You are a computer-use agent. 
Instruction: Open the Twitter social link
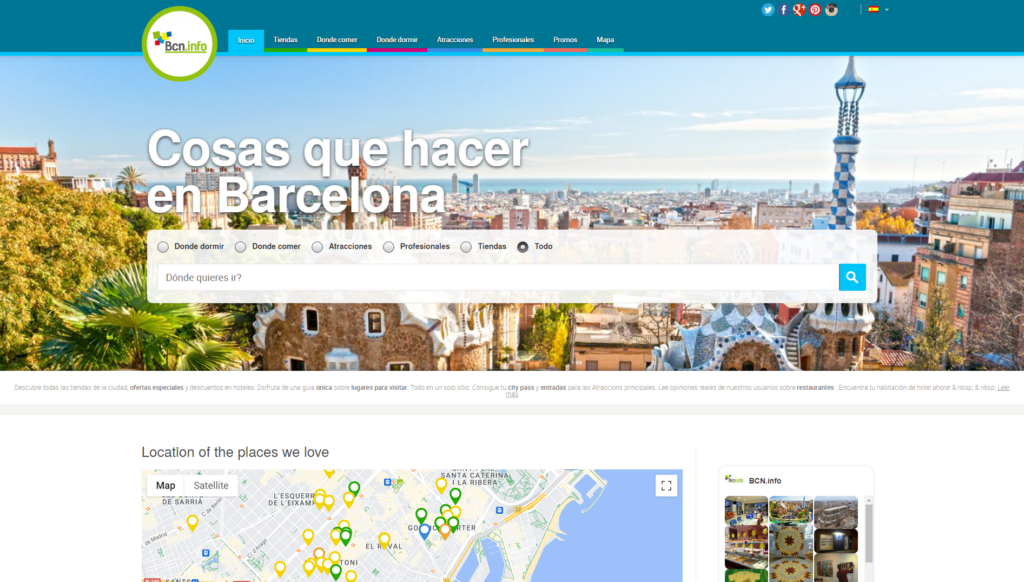[767, 10]
